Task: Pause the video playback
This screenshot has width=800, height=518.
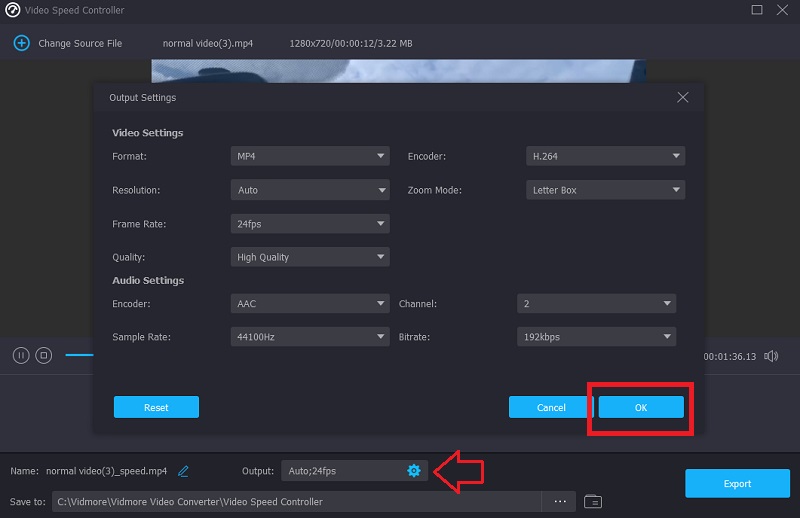Action: pyautogui.click(x=20, y=355)
